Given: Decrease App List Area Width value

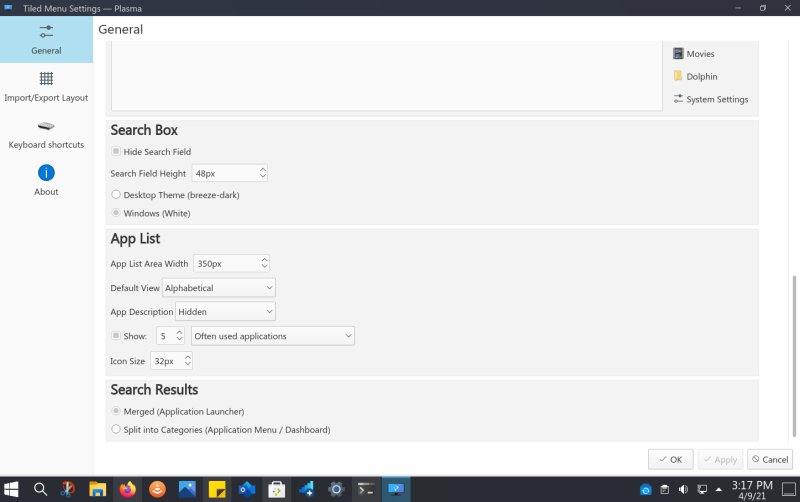Looking at the screenshot, I should click(x=264, y=267).
